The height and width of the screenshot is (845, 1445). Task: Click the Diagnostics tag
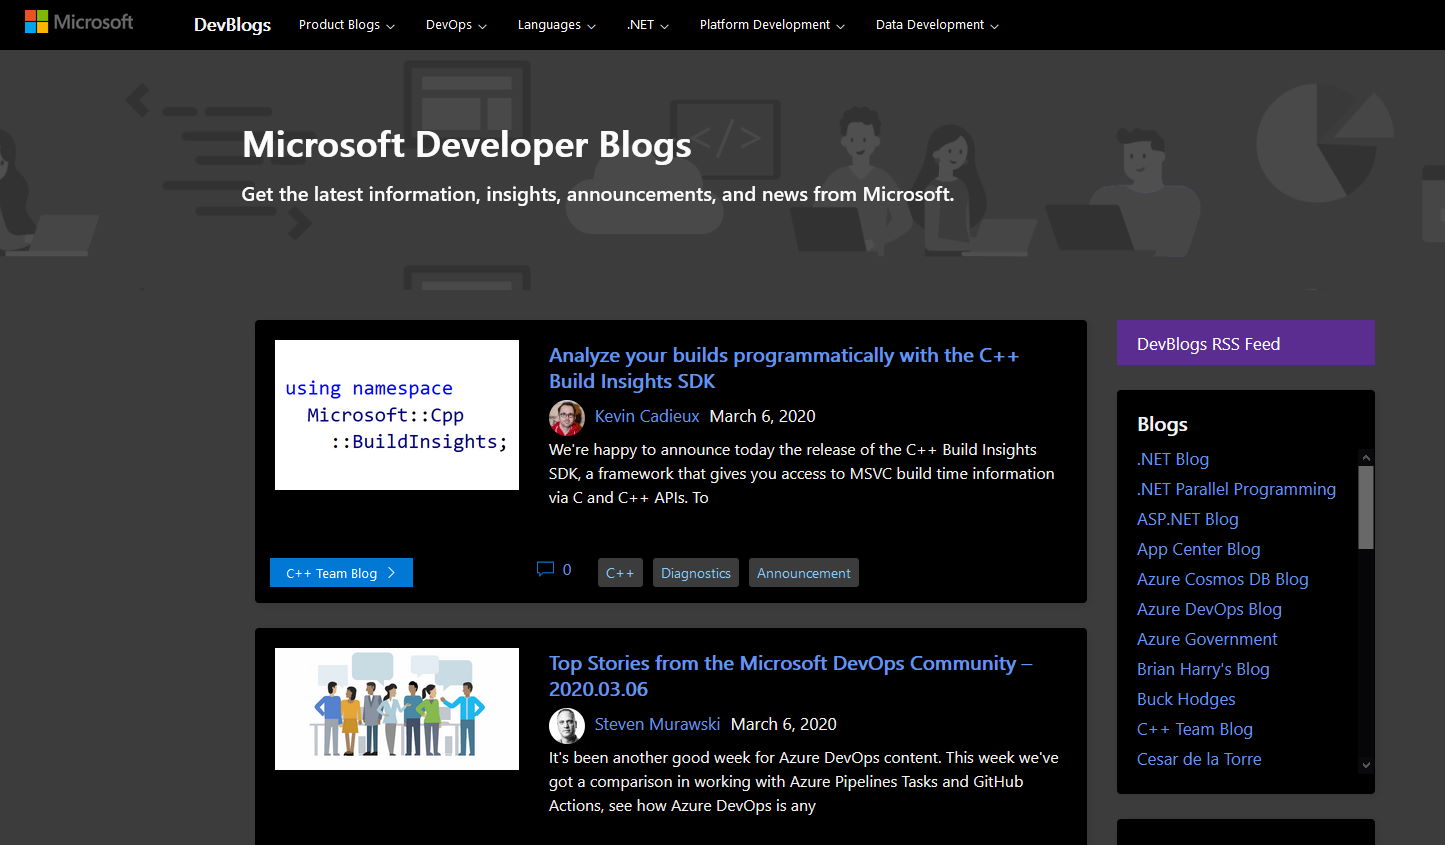[695, 572]
